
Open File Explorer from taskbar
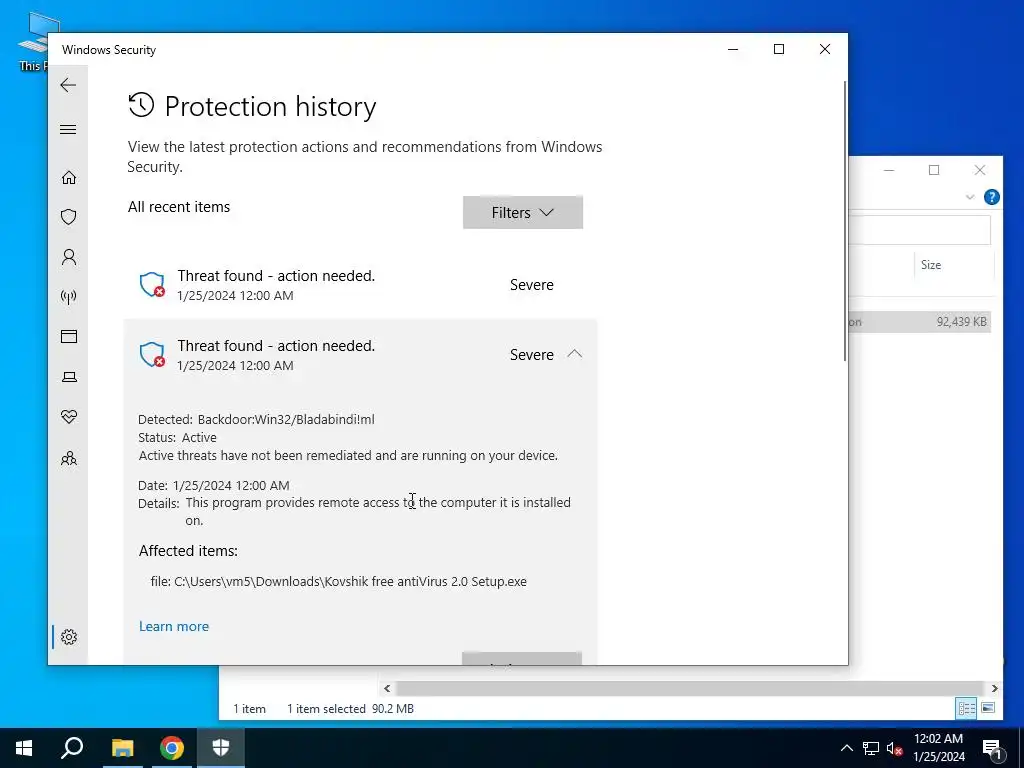[x=122, y=748]
